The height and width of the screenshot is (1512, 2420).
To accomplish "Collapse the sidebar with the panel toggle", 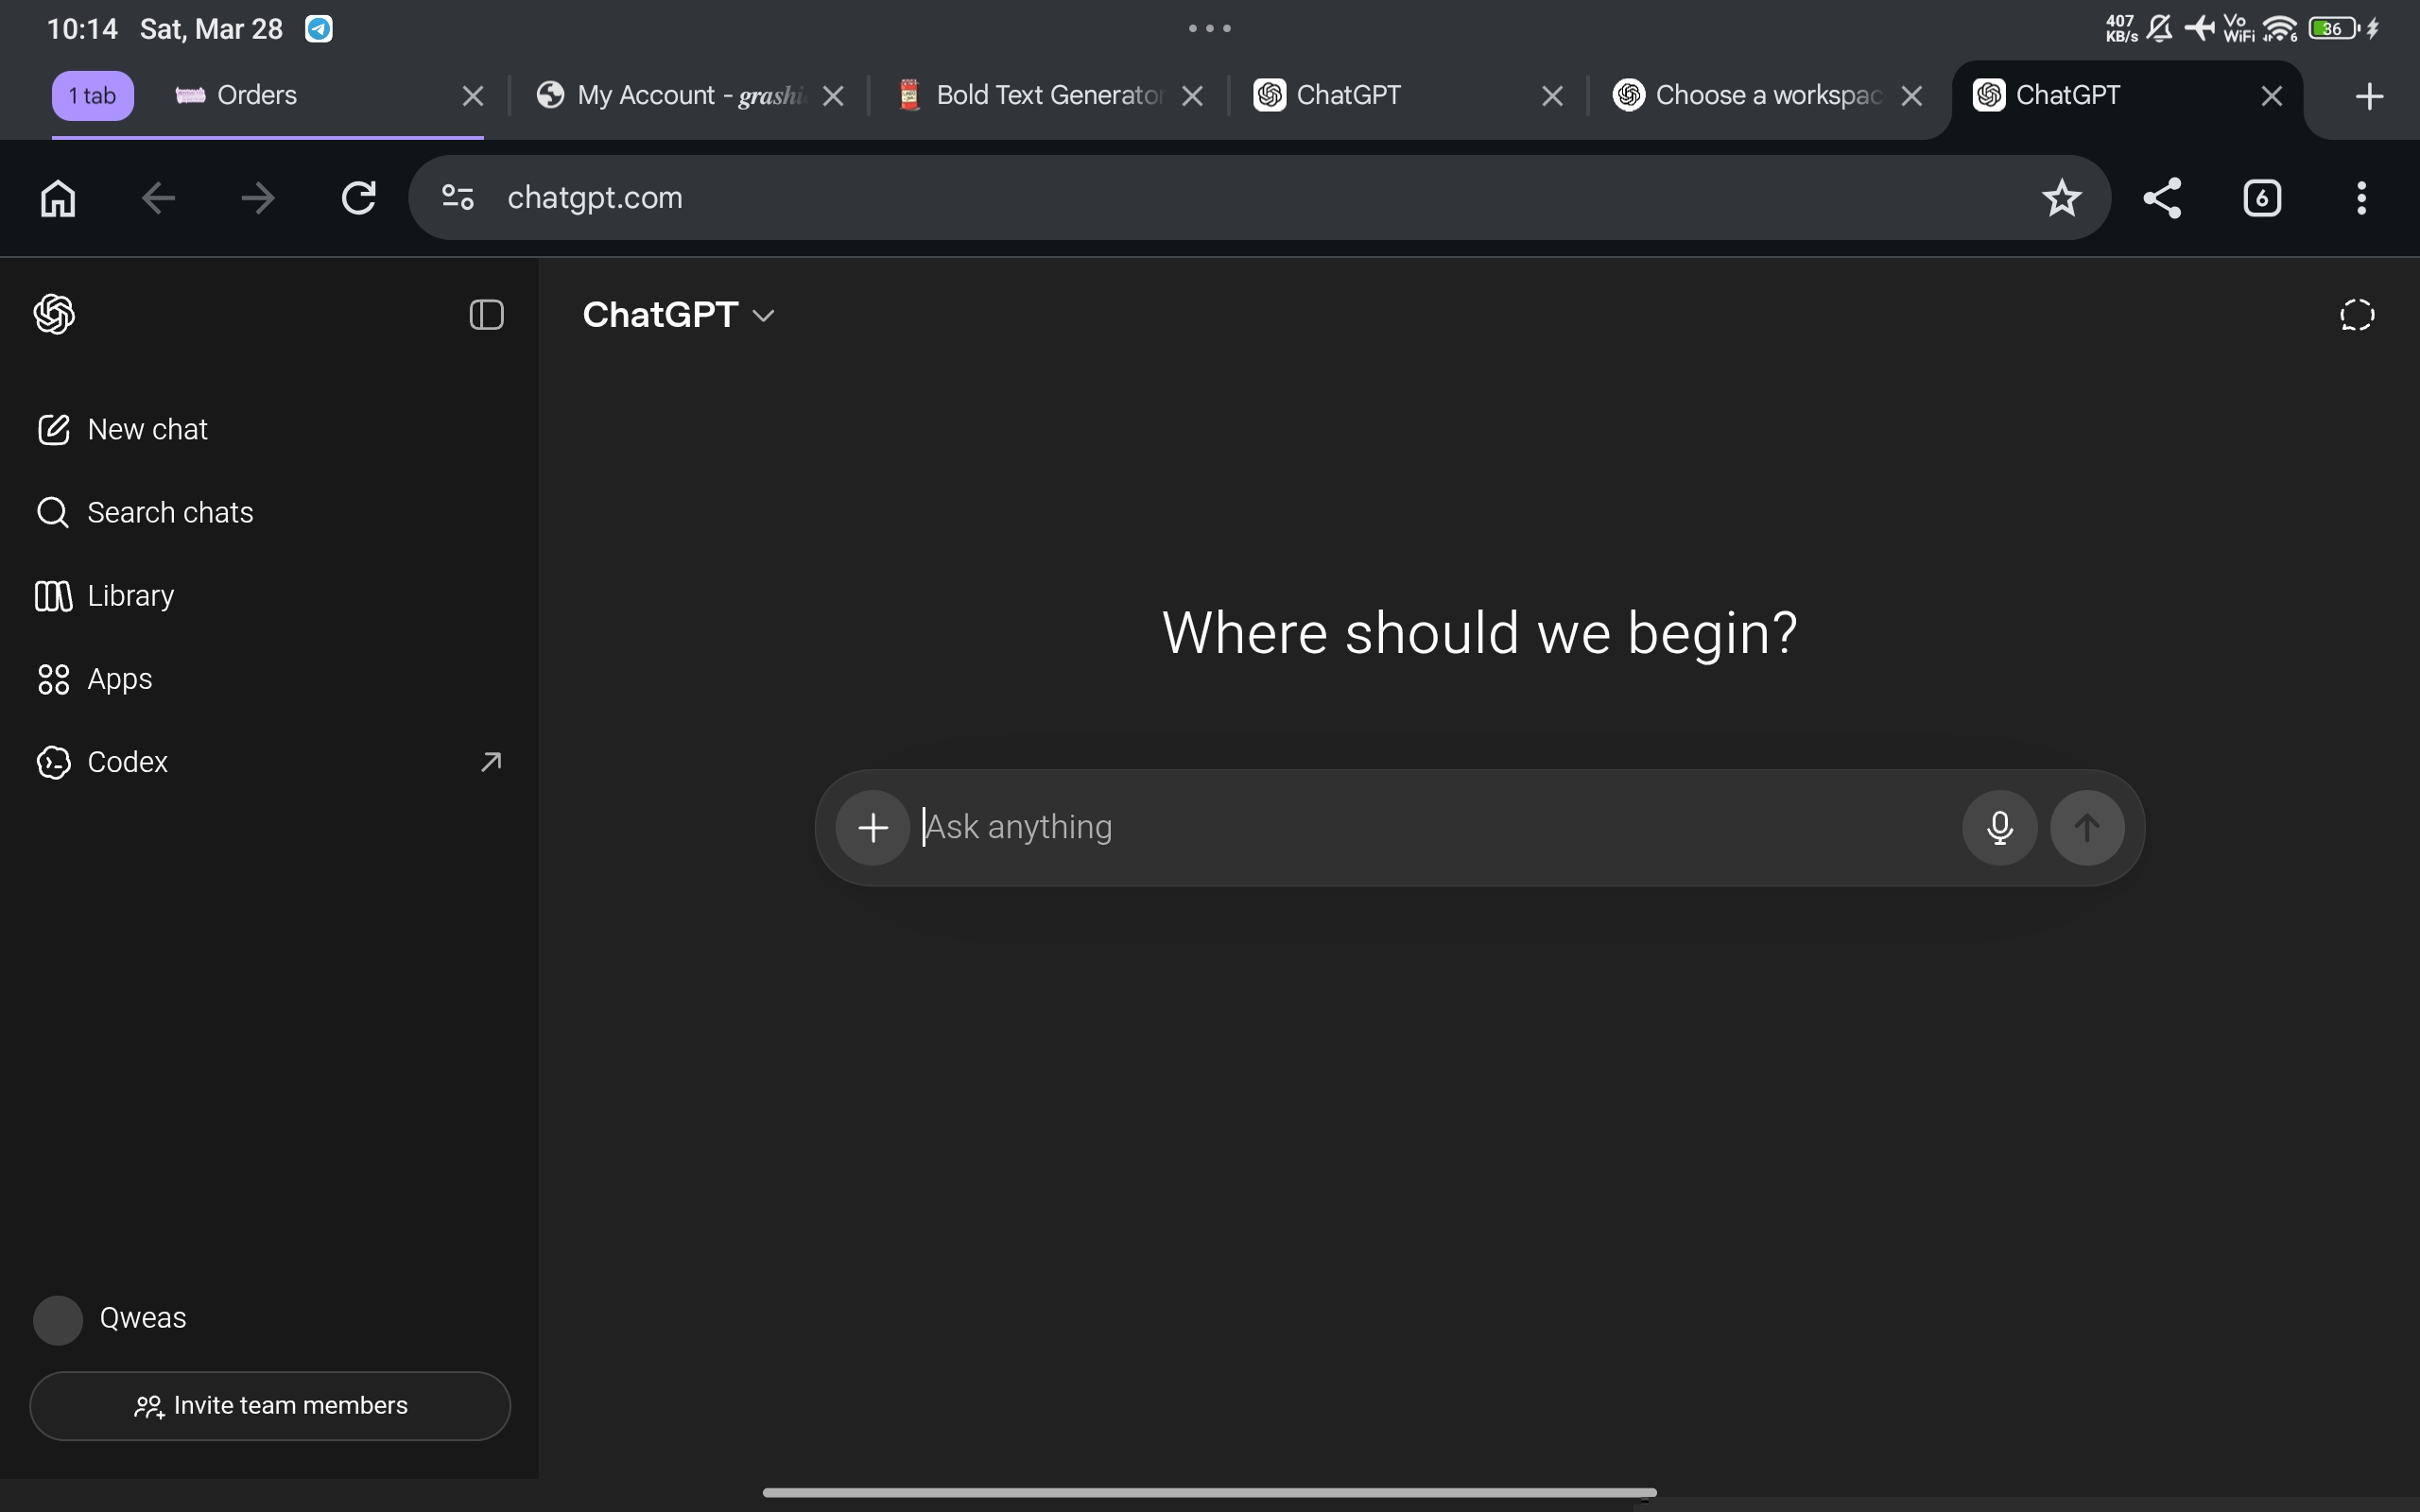I will (486, 315).
